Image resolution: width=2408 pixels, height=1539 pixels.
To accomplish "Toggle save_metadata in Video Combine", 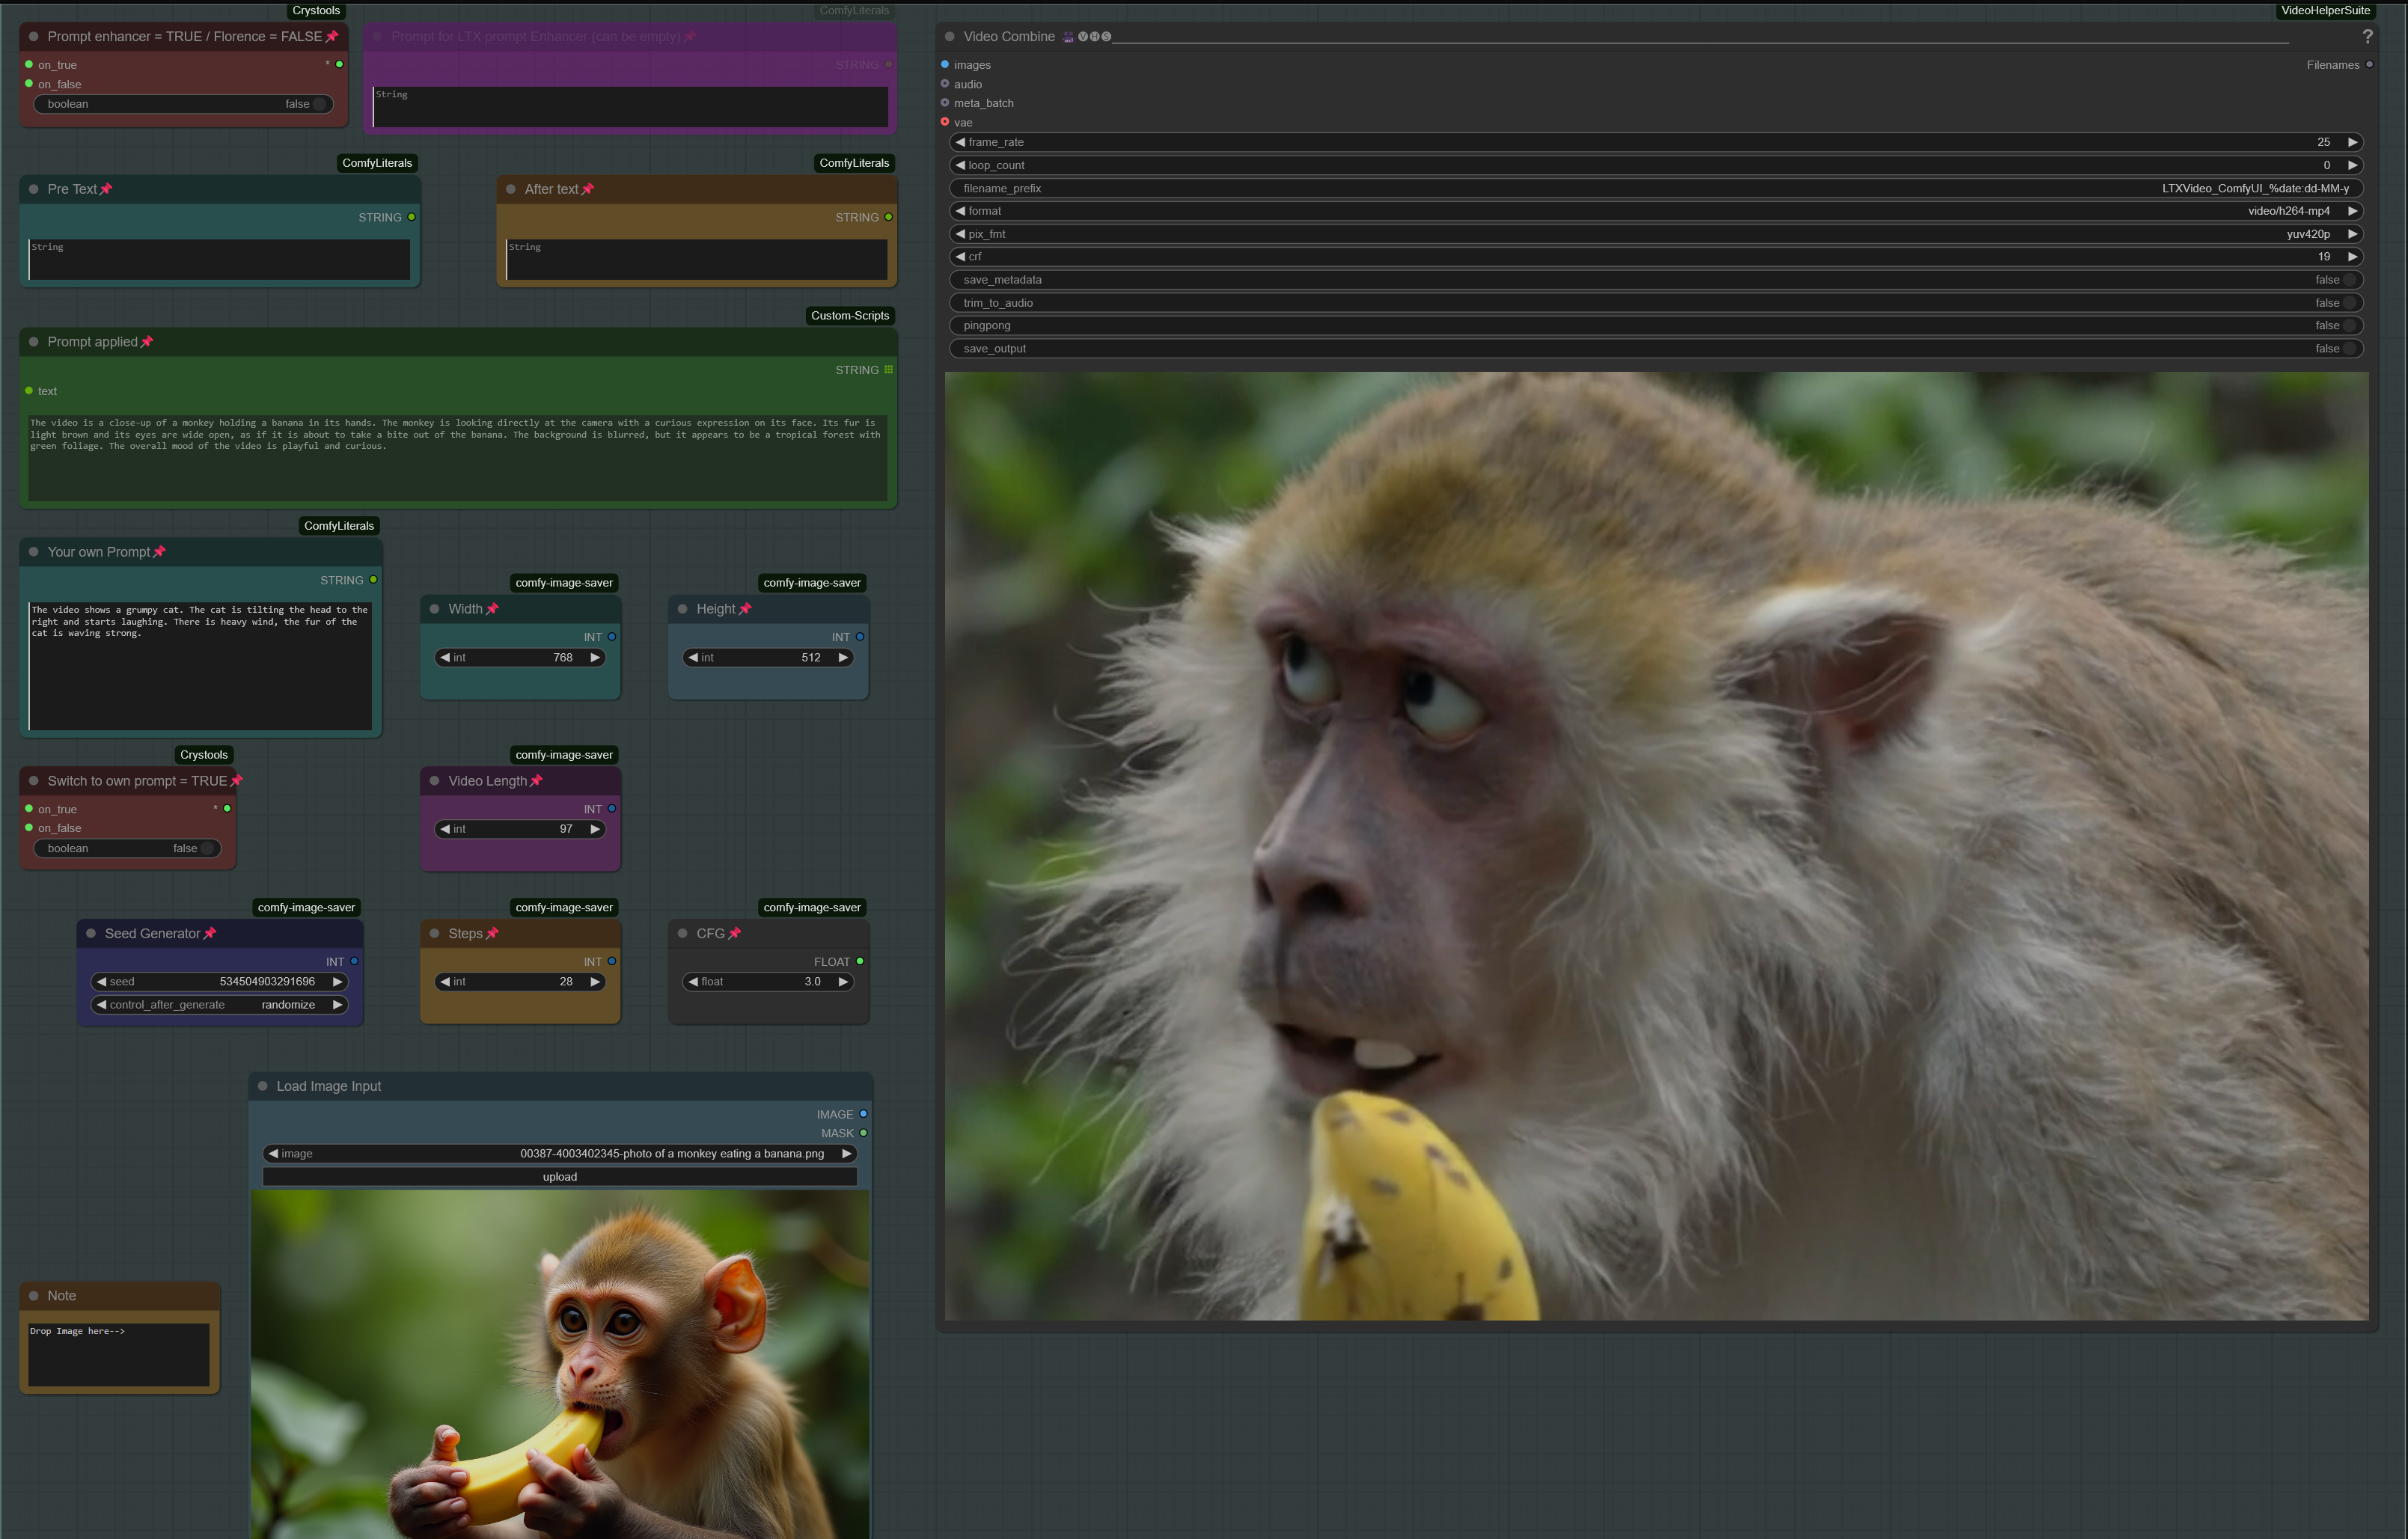I will tap(2349, 280).
